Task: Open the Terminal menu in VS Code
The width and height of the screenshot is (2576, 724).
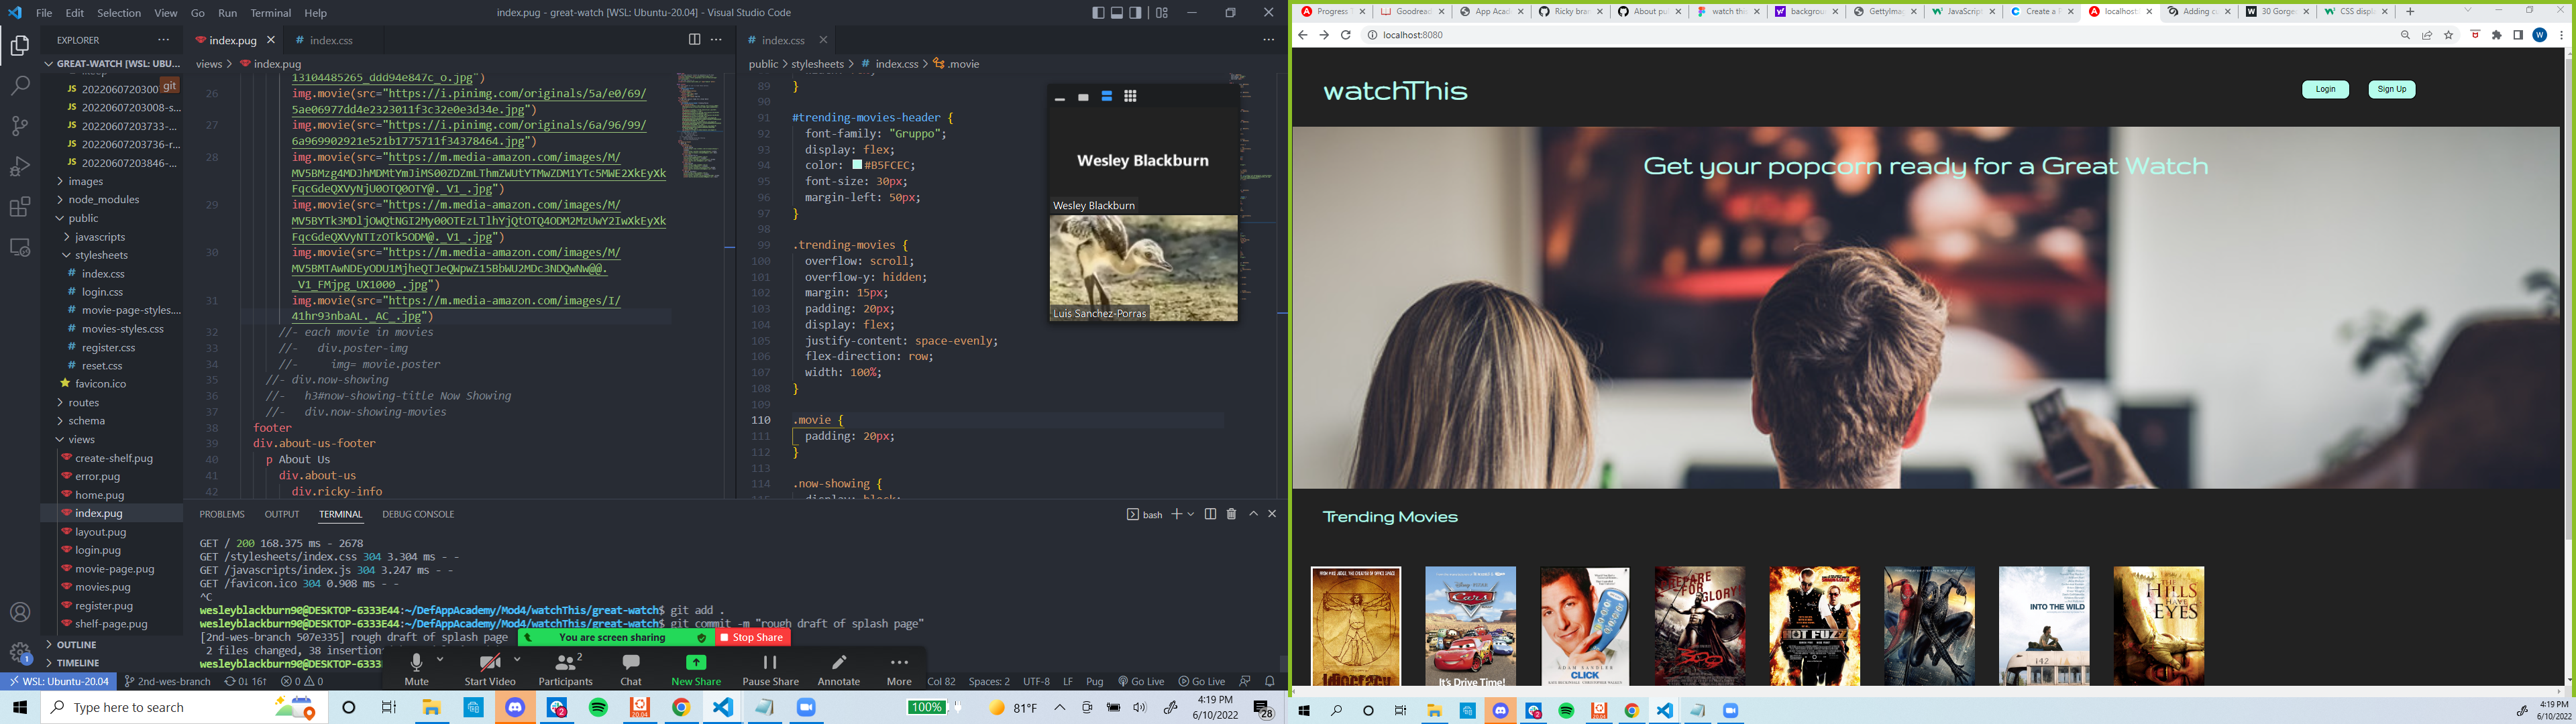Action: coord(270,13)
